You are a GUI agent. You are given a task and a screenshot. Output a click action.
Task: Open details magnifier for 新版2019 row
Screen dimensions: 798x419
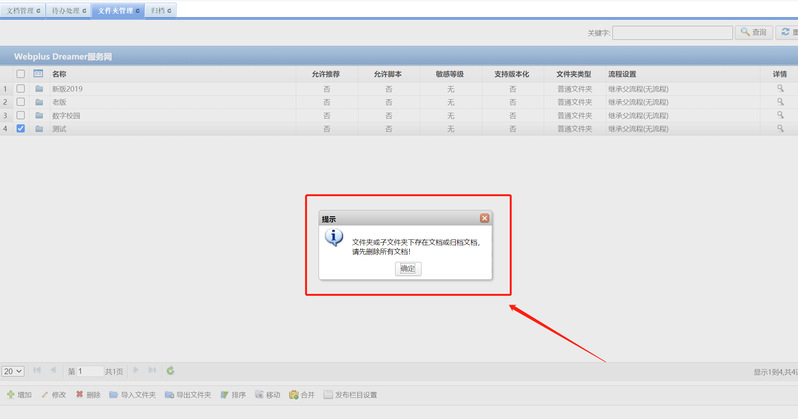tap(780, 88)
